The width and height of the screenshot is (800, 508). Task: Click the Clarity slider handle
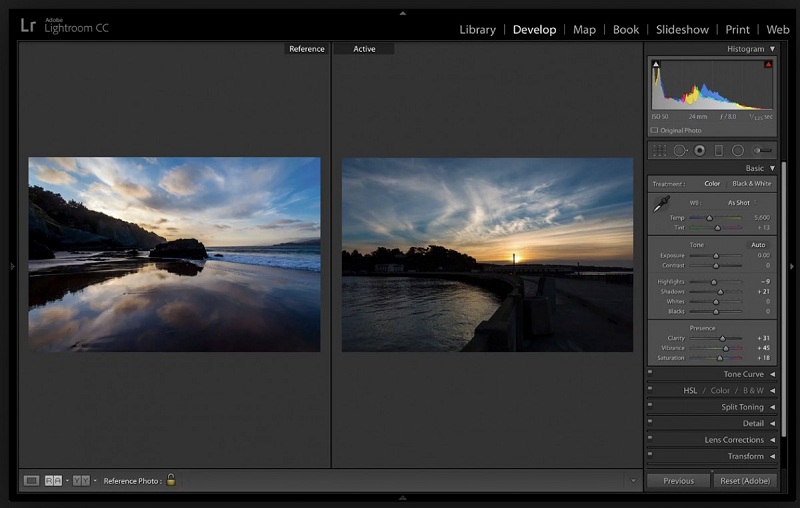722,338
